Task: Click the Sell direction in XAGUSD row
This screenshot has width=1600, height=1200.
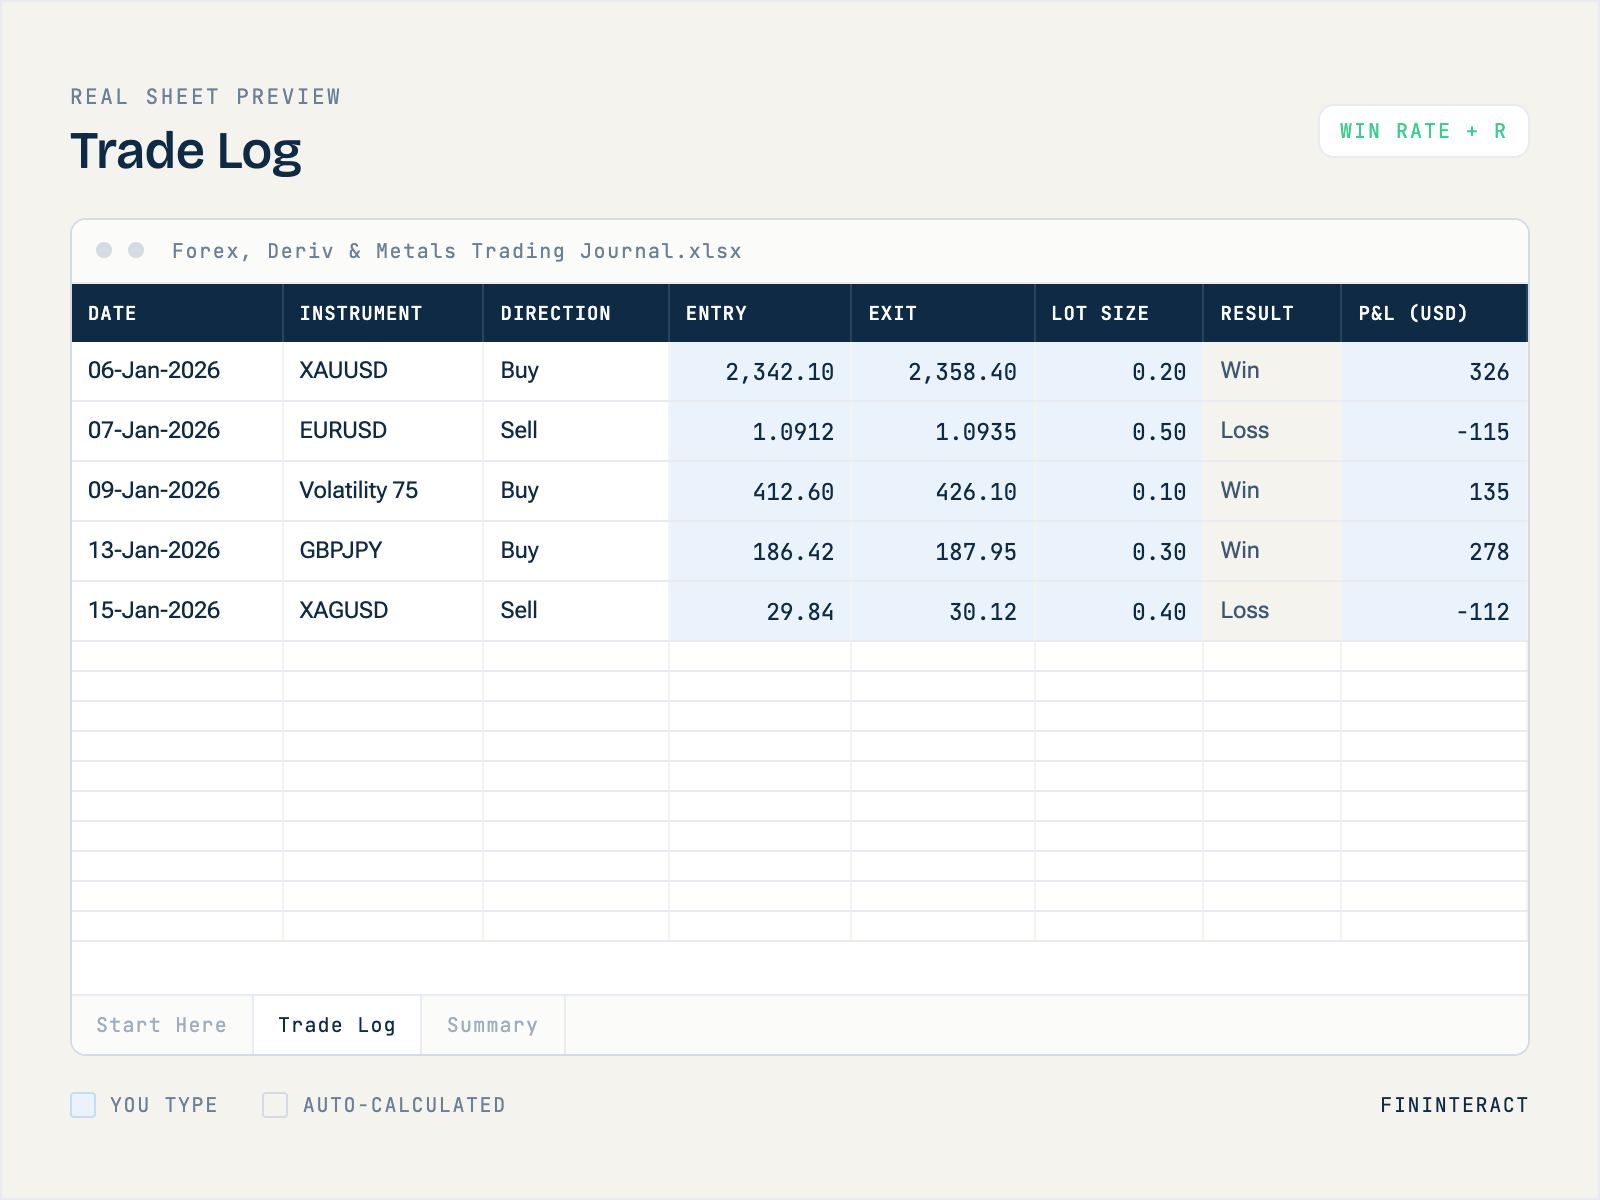Action: click(x=576, y=611)
